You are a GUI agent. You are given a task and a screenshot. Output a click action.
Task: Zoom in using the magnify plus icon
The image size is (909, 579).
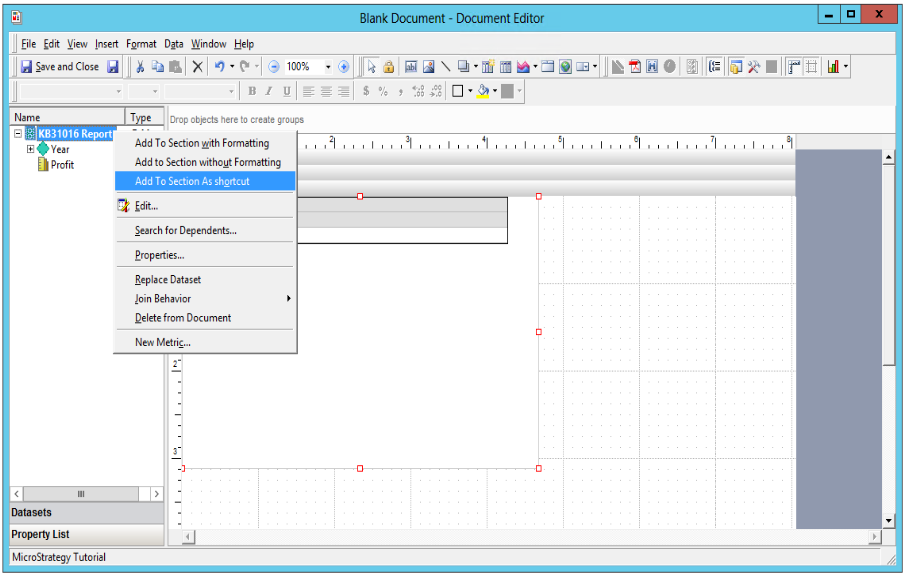point(343,69)
